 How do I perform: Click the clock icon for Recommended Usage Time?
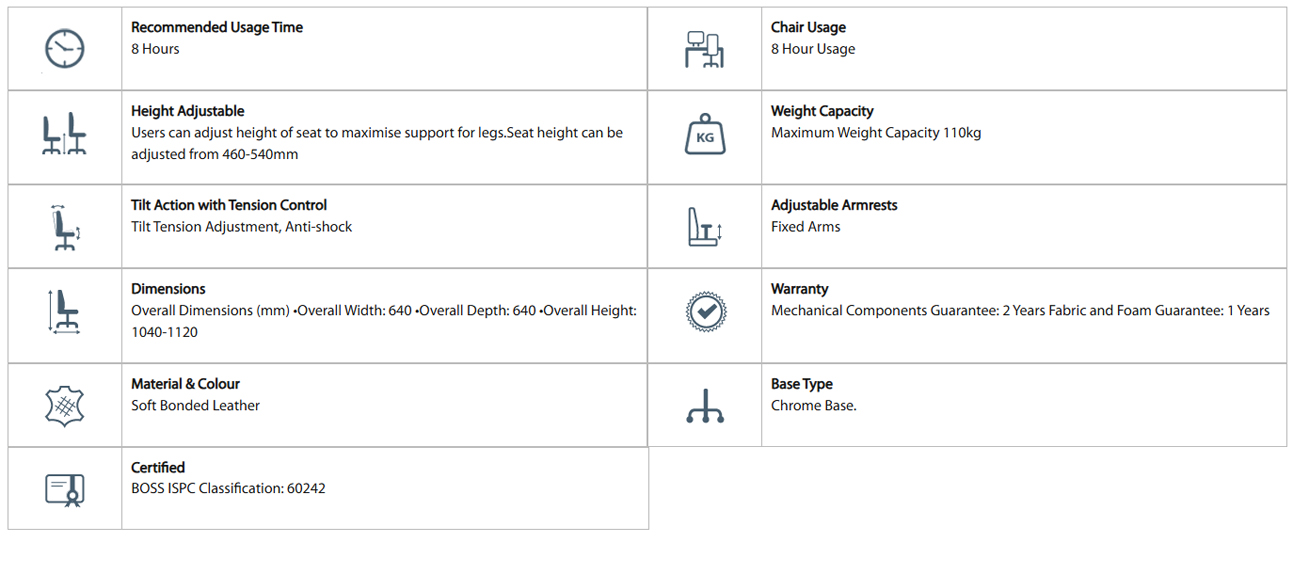pos(65,48)
